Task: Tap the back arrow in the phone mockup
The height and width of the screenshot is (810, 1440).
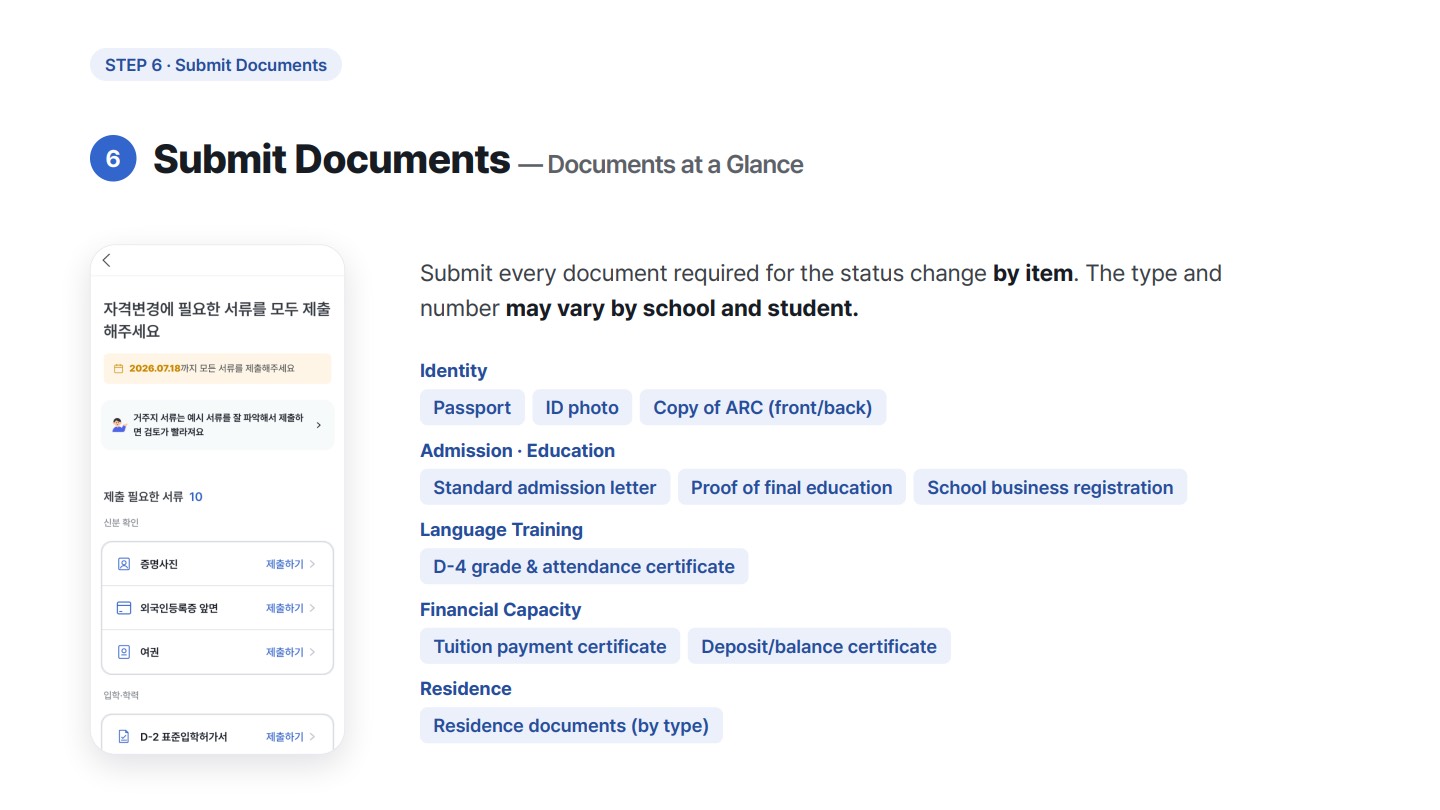Action: coord(106,260)
